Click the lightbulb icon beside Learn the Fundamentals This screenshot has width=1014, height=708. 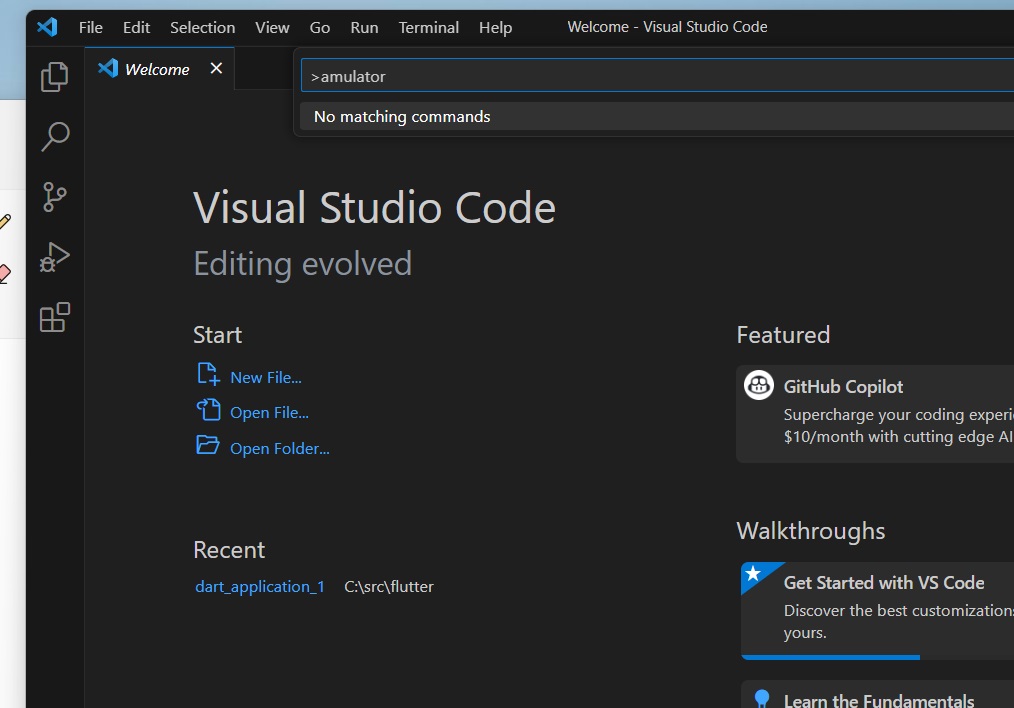pyautogui.click(x=762, y=698)
